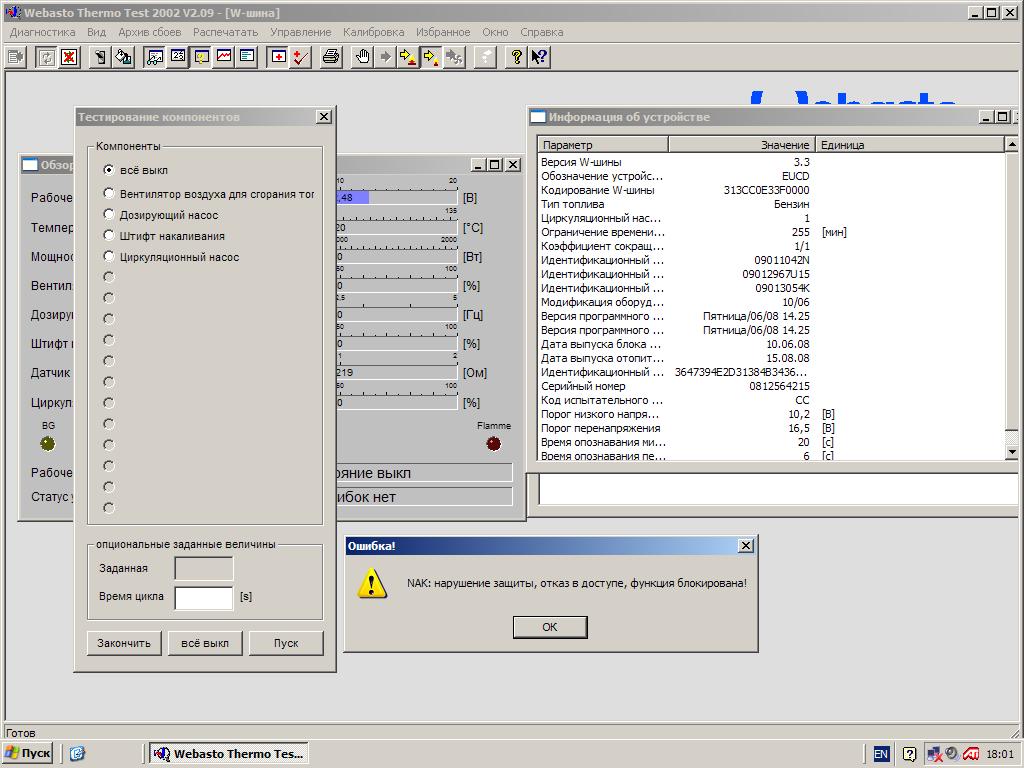Click the voltage gauge bar marked [В]

point(397,197)
